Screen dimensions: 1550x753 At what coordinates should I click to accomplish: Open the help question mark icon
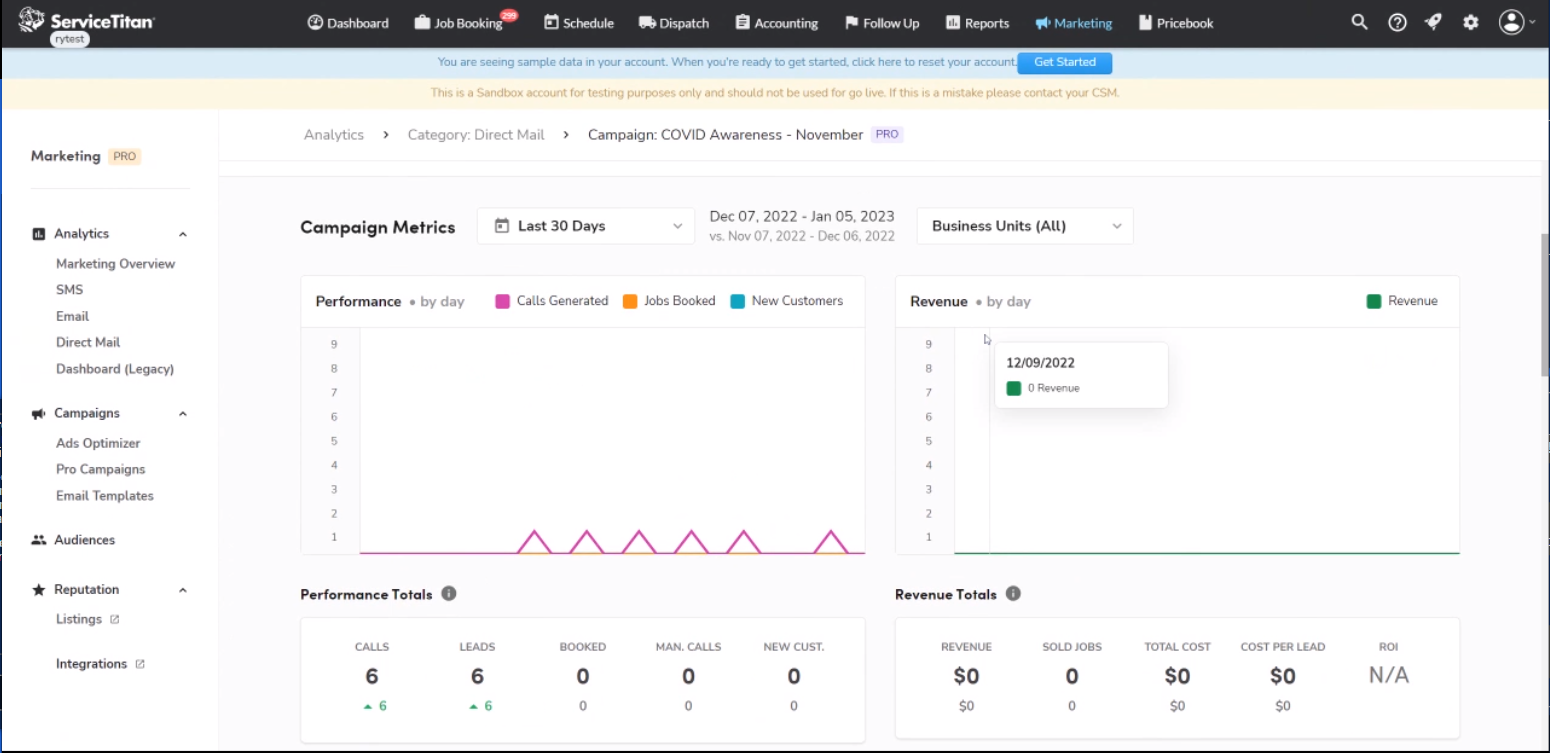click(x=1397, y=22)
